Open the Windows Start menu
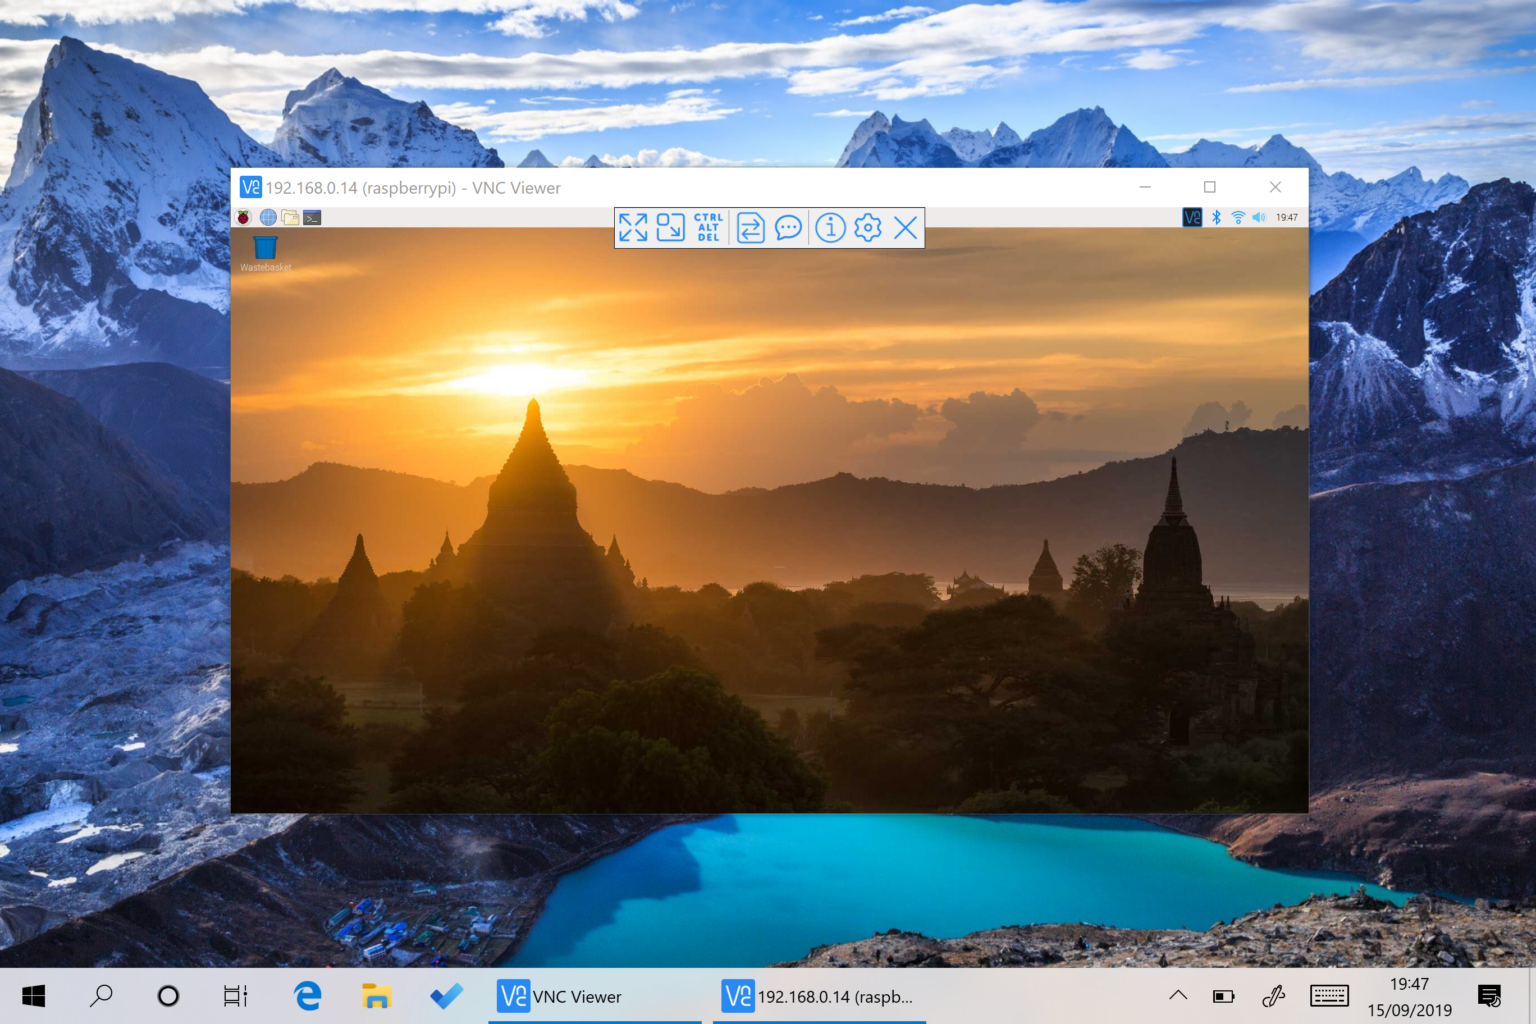This screenshot has height=1024, width=1536. coord(33,996)
